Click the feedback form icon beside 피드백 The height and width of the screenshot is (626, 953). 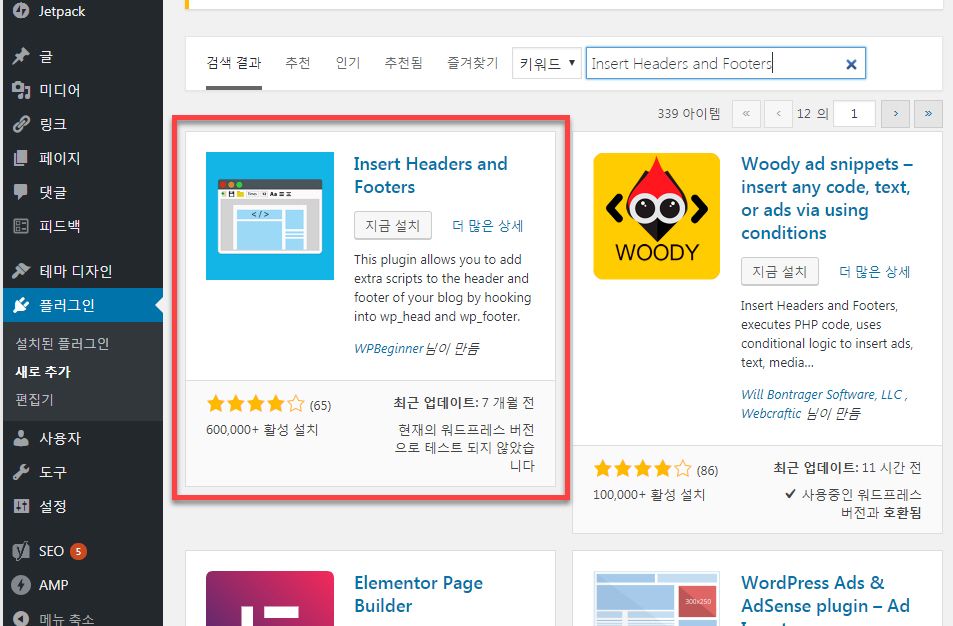pyautogui.click(x=21, y=226)
